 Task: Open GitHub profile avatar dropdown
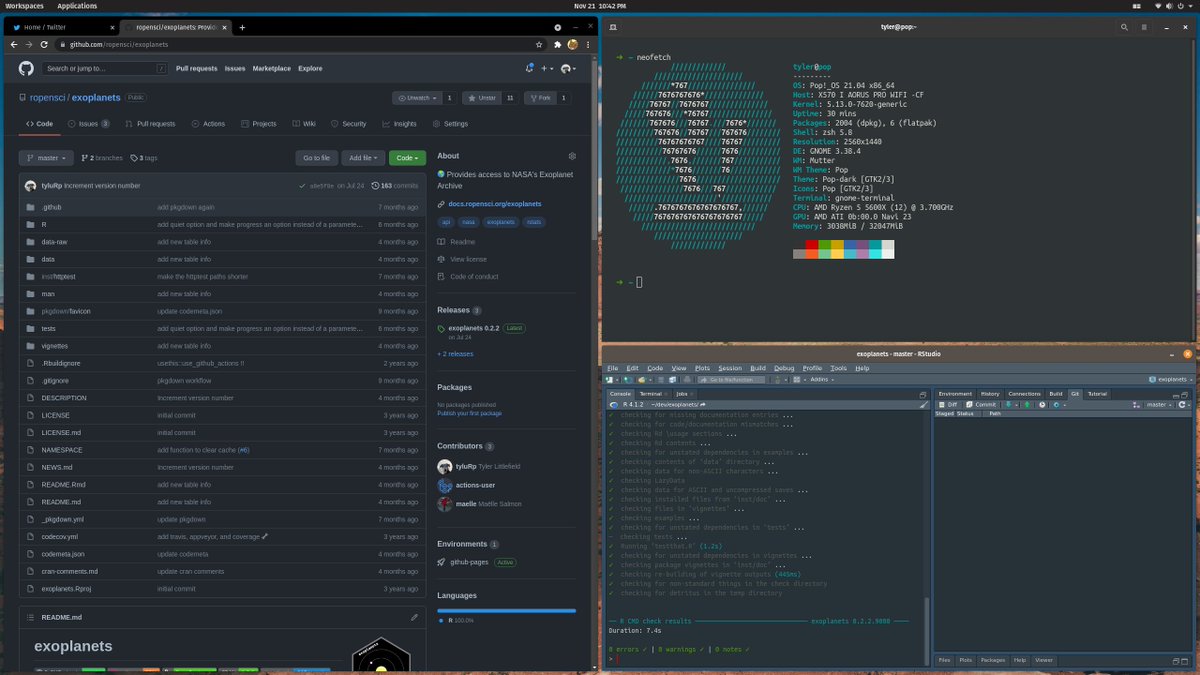tap(568, 68)
